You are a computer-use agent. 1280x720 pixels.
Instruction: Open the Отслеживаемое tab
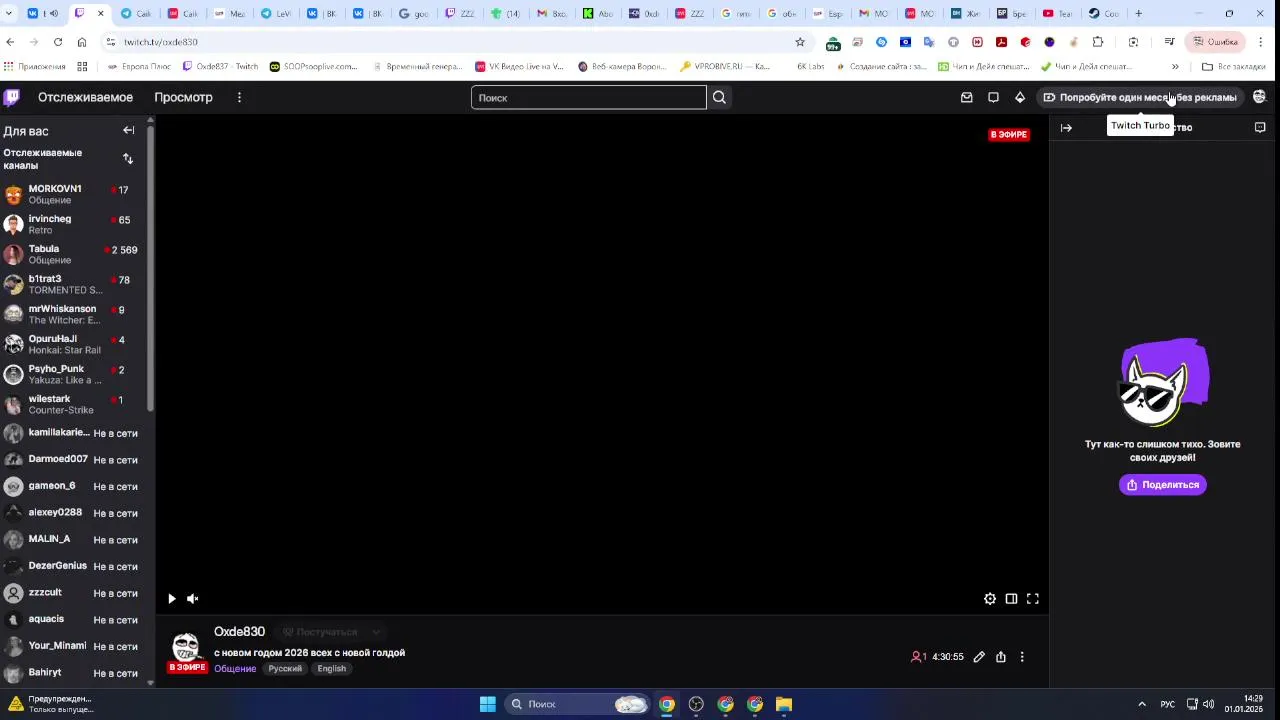(x=85, y=97)
